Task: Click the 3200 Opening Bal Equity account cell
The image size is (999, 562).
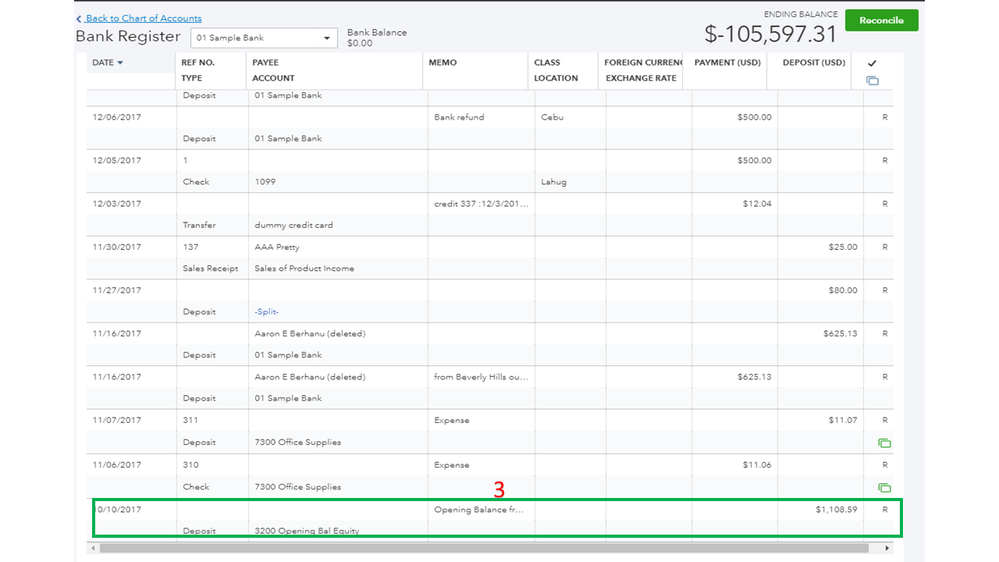Action: tap(306, 530)
